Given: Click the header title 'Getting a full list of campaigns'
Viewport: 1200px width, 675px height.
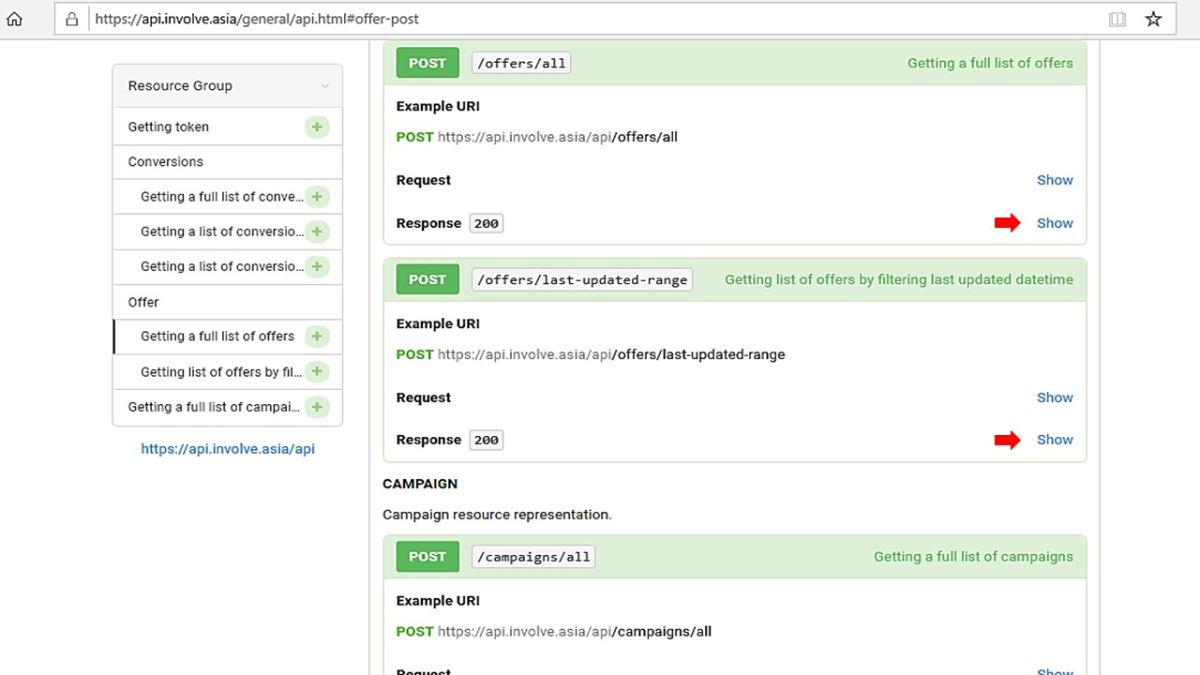Looking at the screenshot, I should tap(973, 557).
